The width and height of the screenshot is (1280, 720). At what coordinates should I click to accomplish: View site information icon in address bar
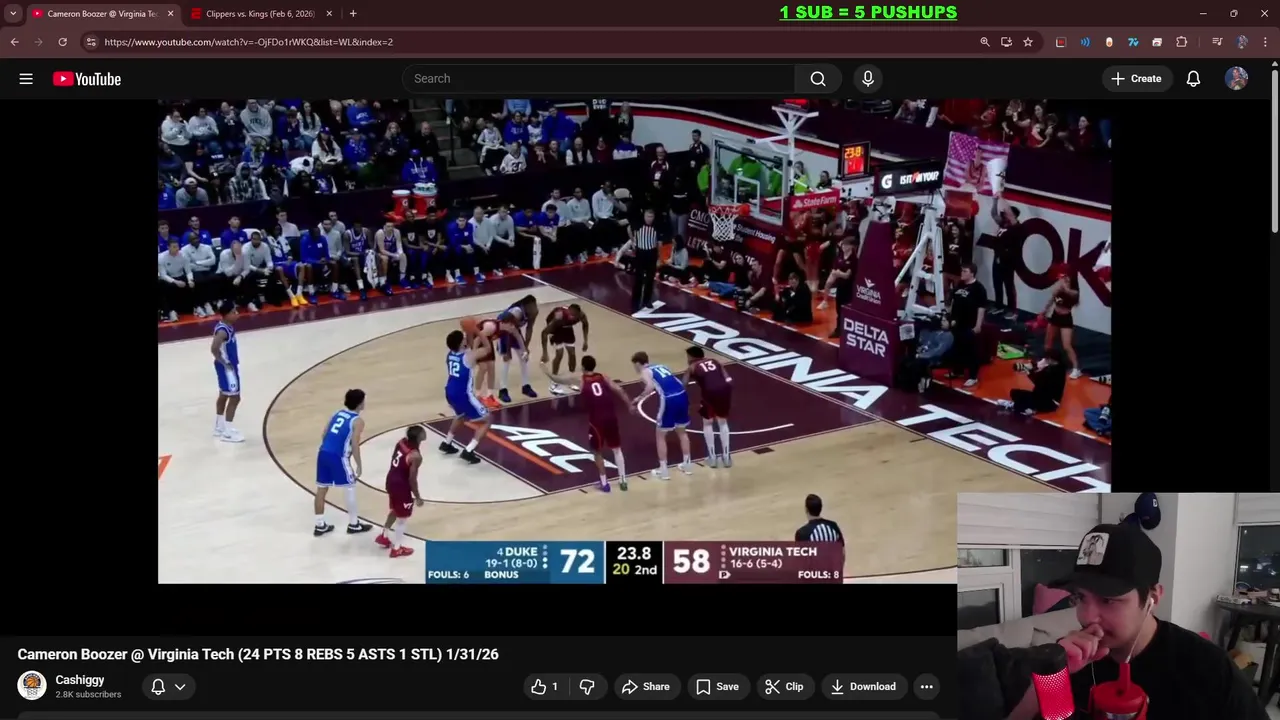tap(91, 42)
